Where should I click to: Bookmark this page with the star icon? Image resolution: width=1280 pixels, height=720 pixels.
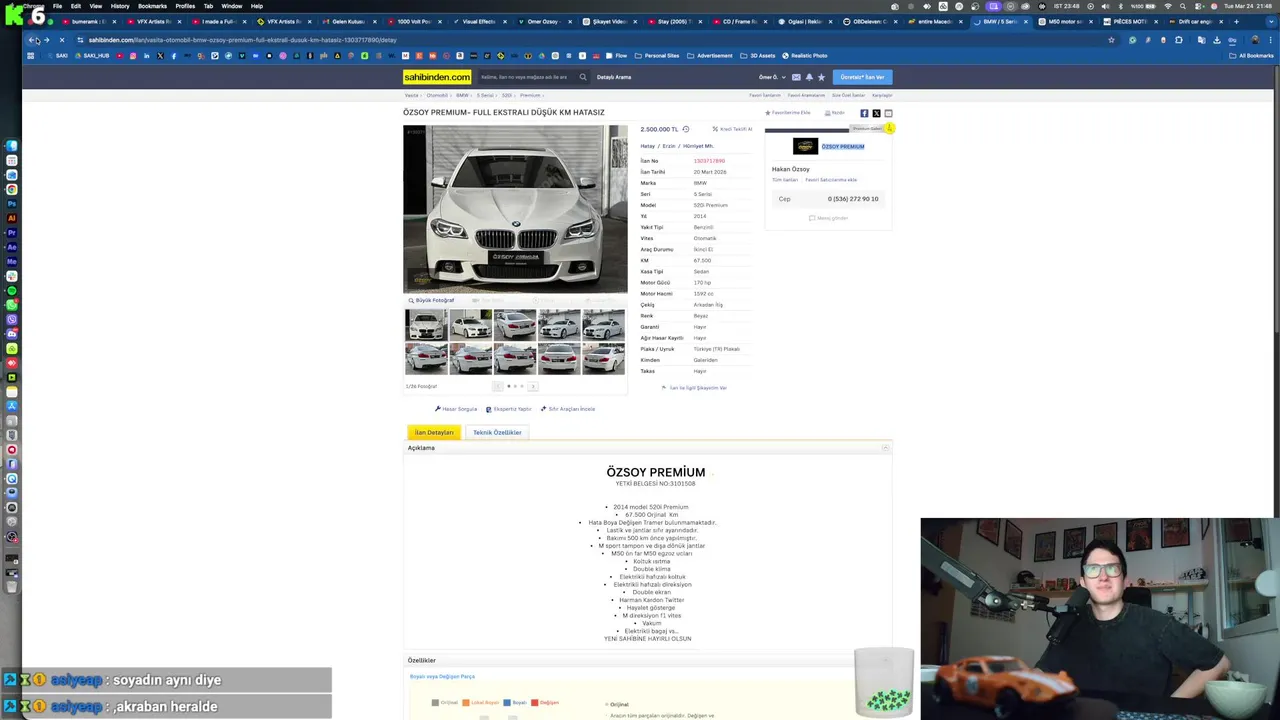[1111, 40]
